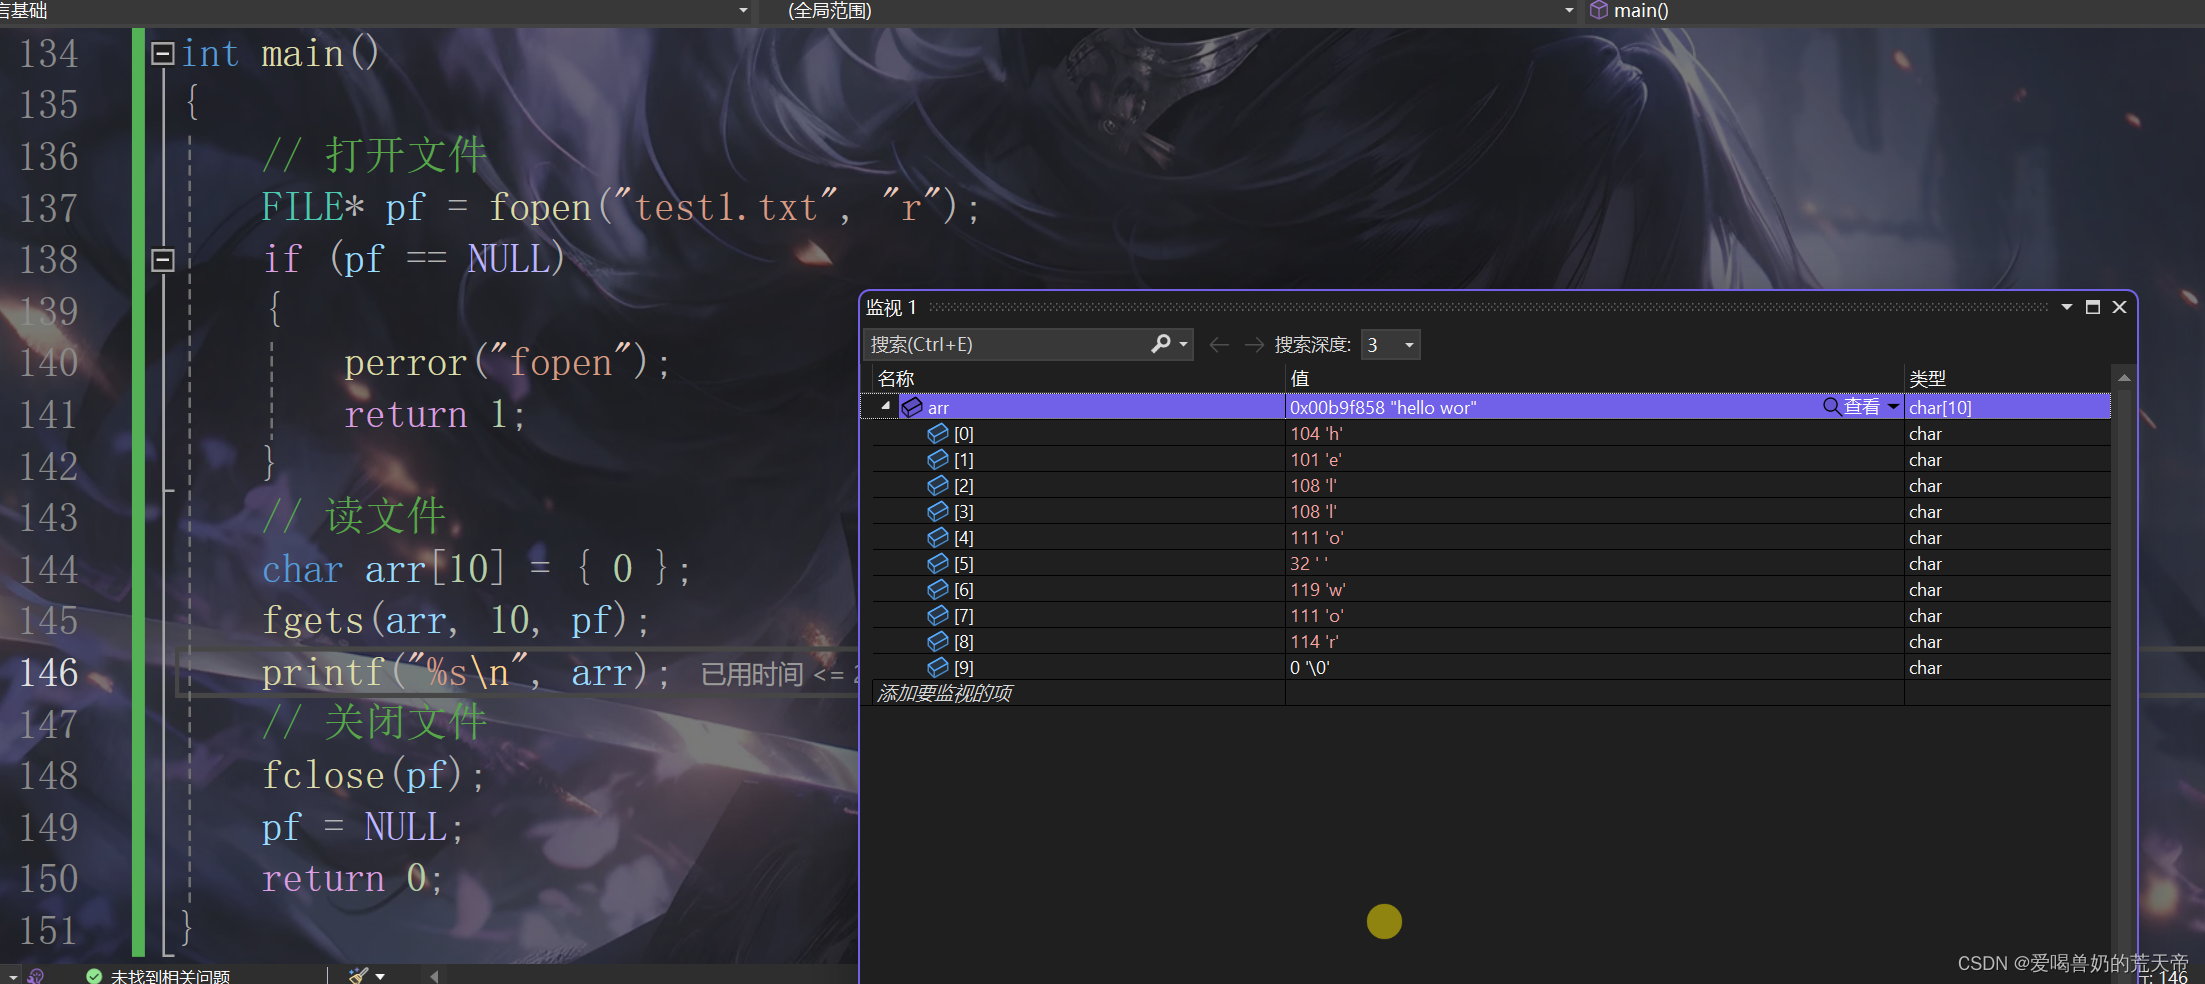
Task: Open the global scope (全局范围) dropdown
Action: tap(1568, 11)
